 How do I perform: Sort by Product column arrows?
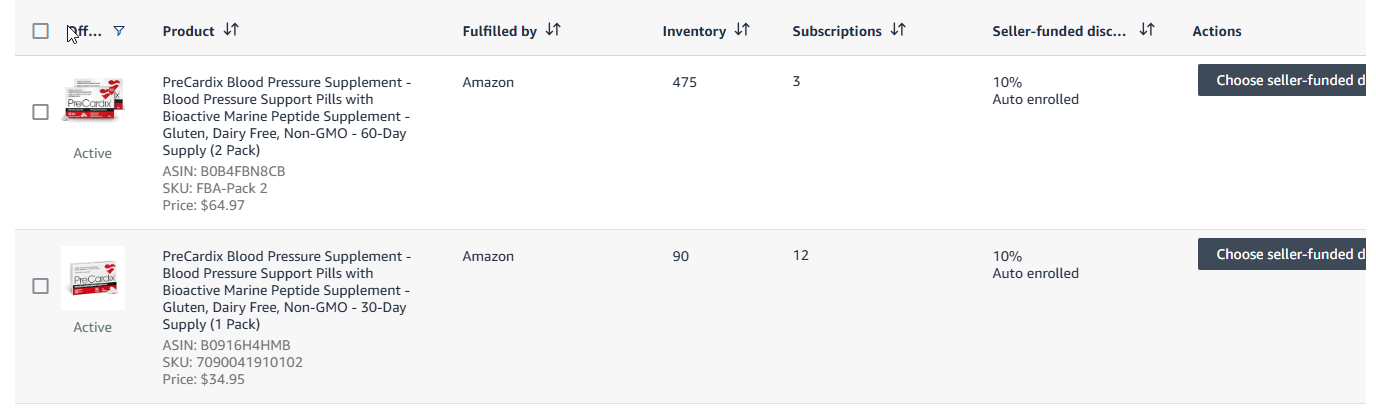pos(231,30)
